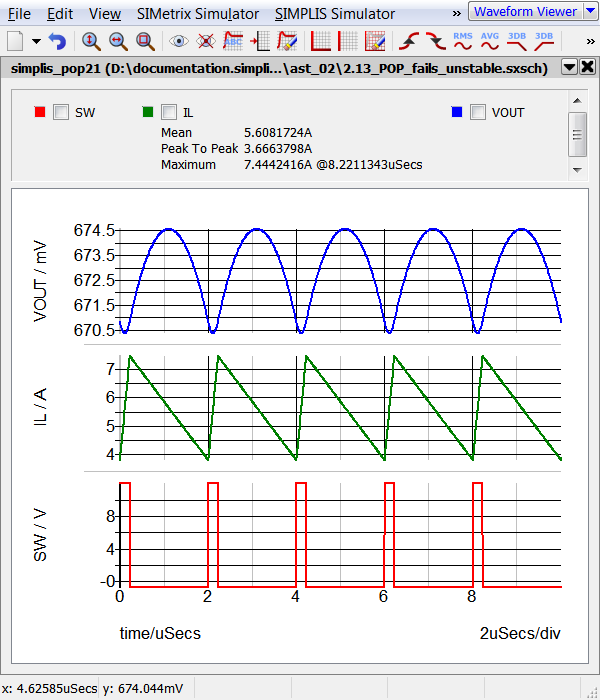Click the RMS measurement icon
This screenshot has width=600, height=700.
click(x=463, y=42)
